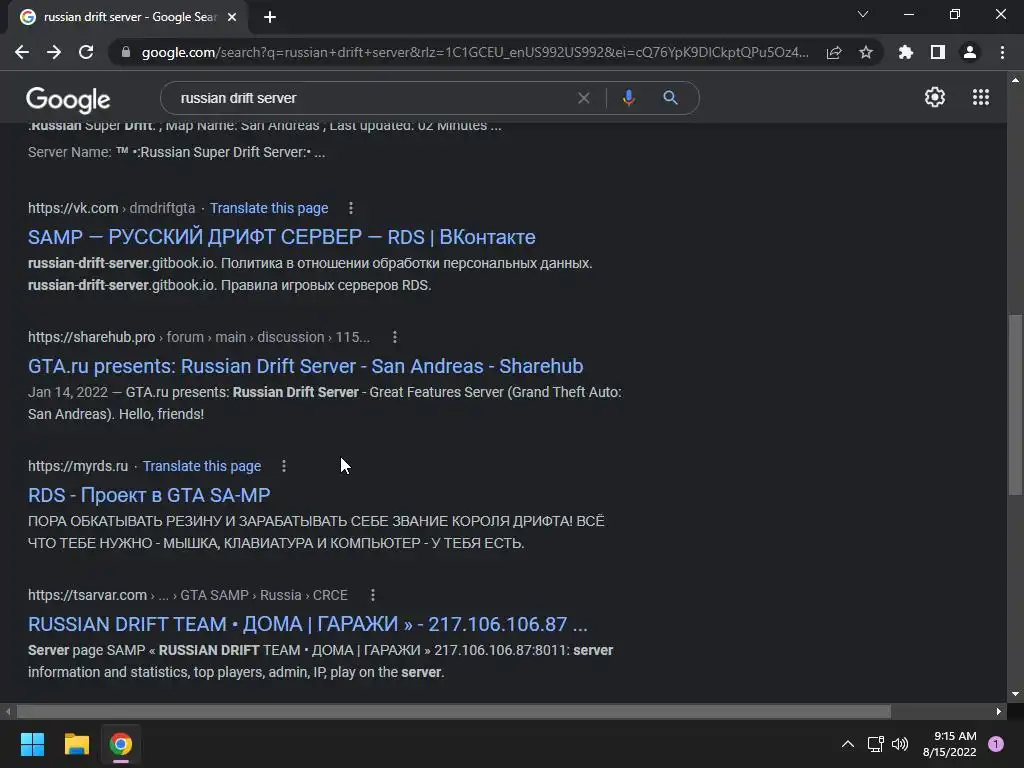Click the scroll right arrow
Image resolution: width=1024 pixels, height=768 pixels.
(x=999, y=711)
